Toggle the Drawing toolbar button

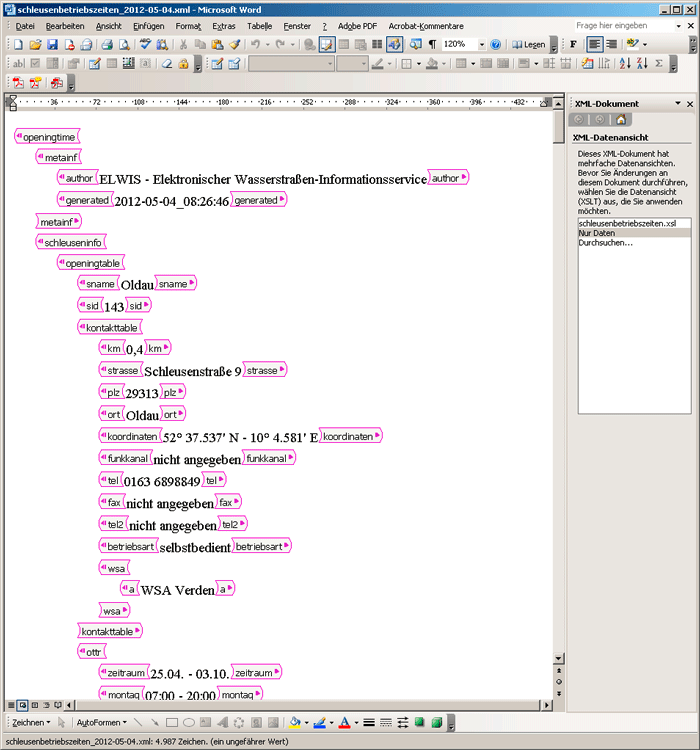click(x=395, y=44)
